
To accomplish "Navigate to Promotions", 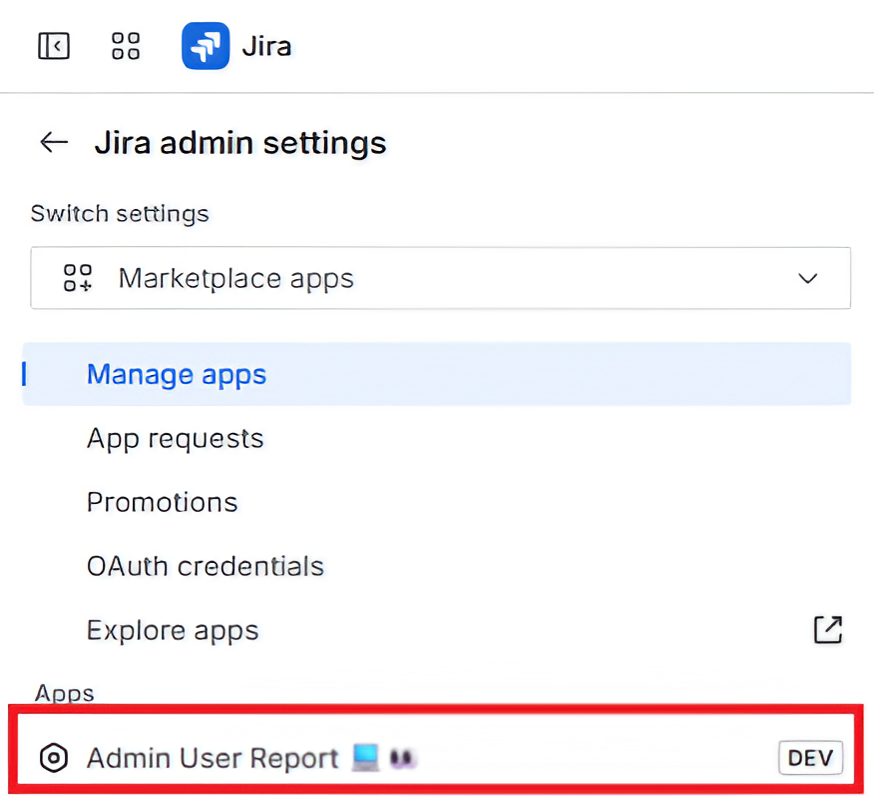I will click(x=162, y=502).
